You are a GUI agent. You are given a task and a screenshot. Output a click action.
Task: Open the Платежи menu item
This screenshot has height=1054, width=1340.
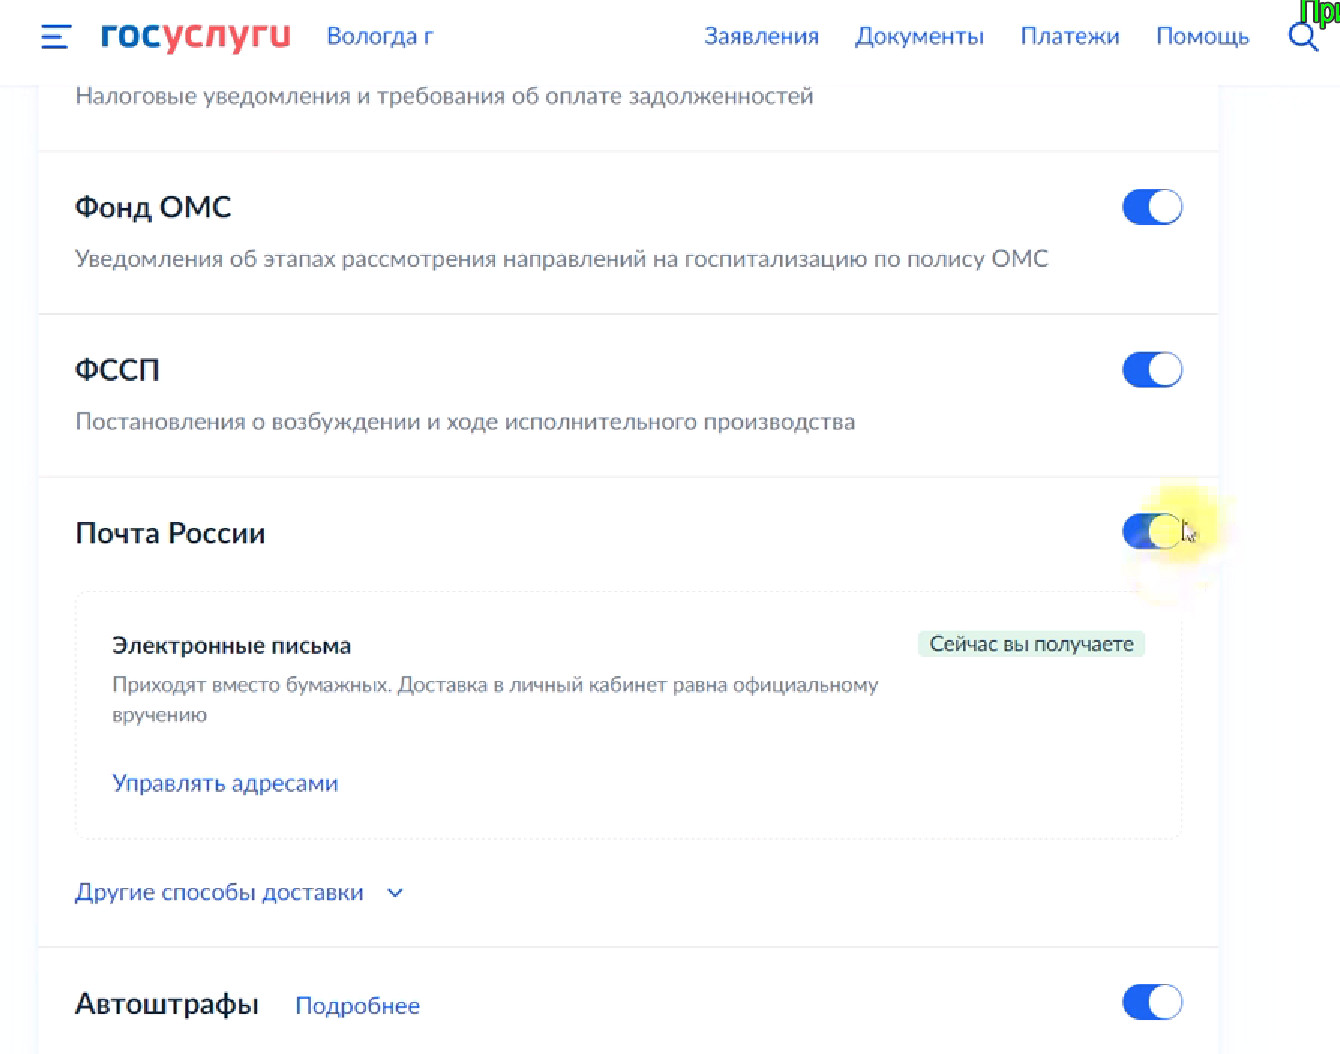coord(1069,37)
